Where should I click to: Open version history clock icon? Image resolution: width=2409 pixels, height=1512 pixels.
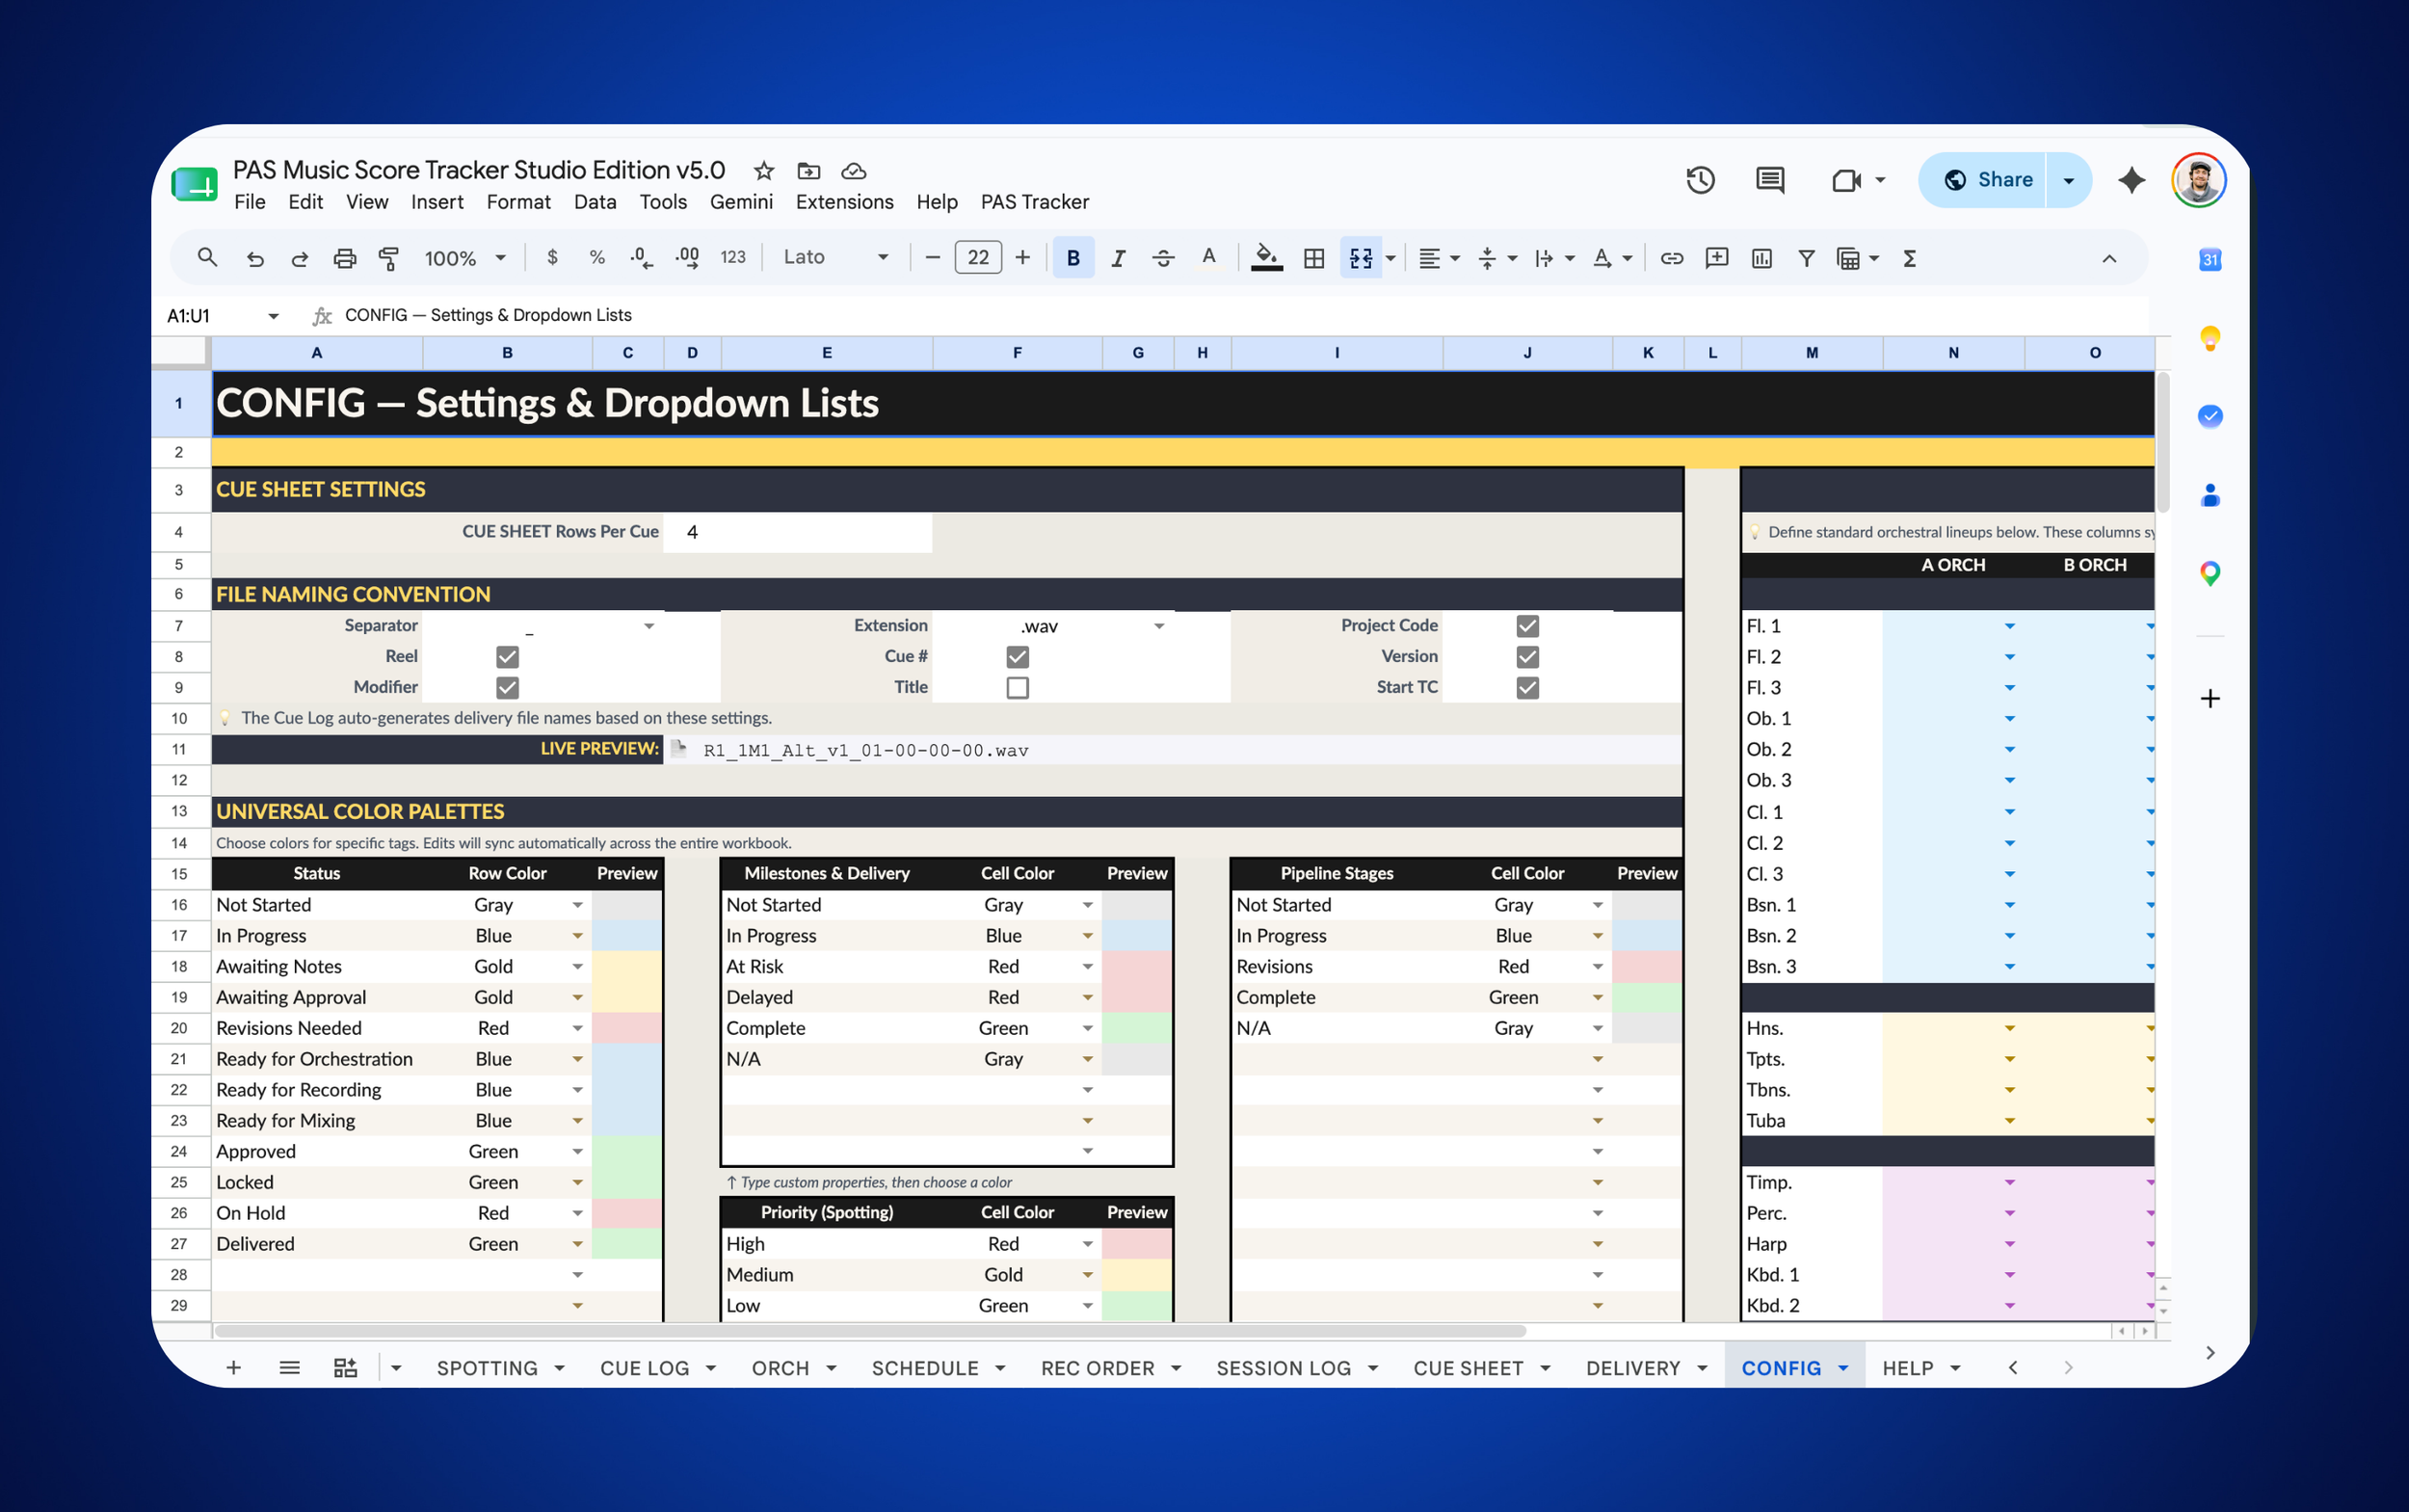1700,180
